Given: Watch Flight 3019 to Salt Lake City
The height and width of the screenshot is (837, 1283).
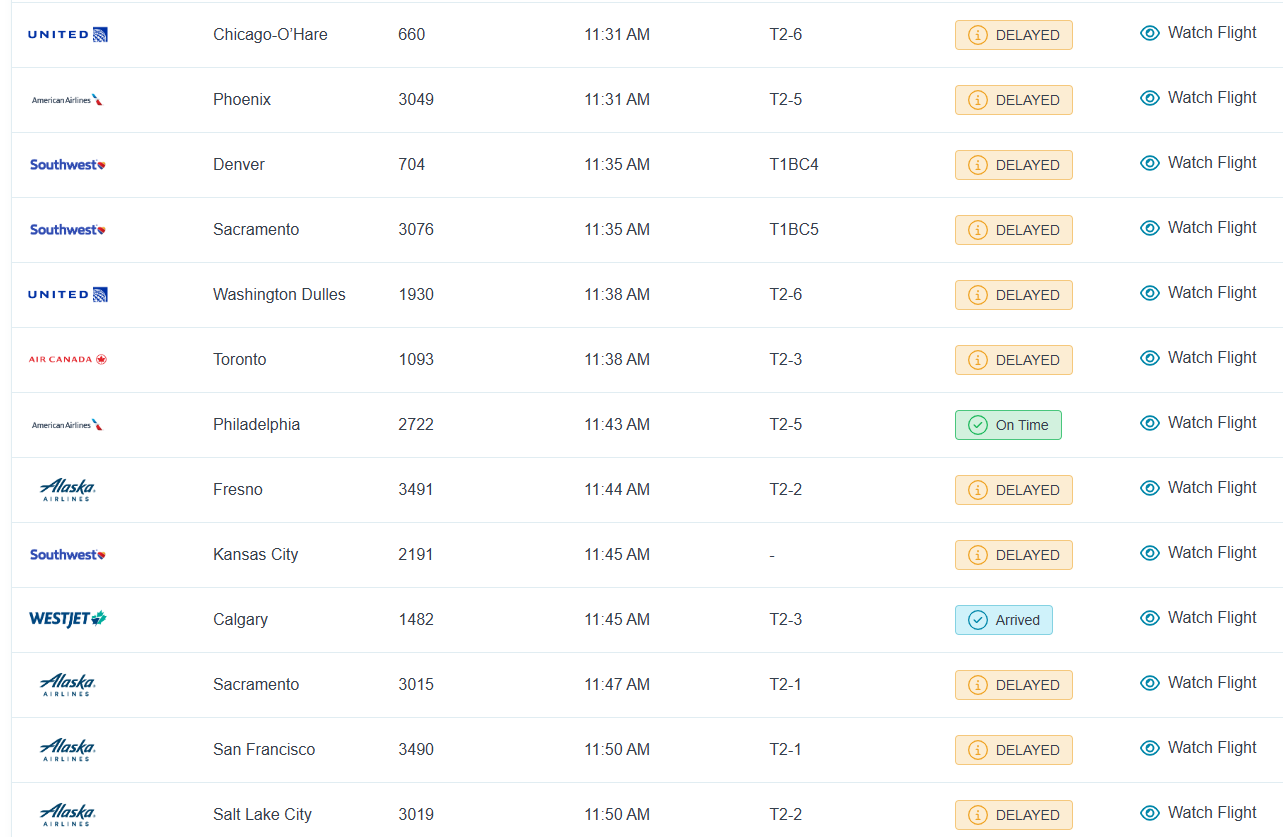Looking at the screenshot, I should click(1198, 813).
